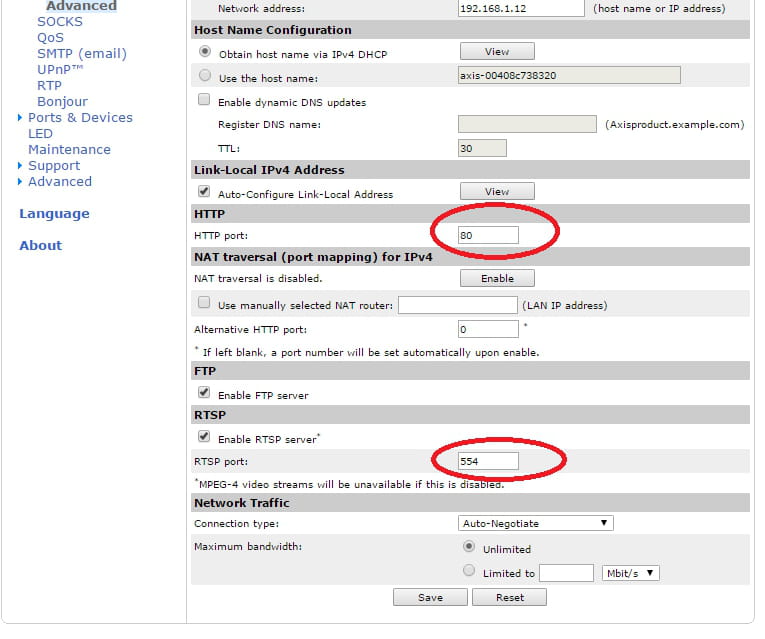
Task: Click the top Advanced heading link
Action: click(81, 5)
